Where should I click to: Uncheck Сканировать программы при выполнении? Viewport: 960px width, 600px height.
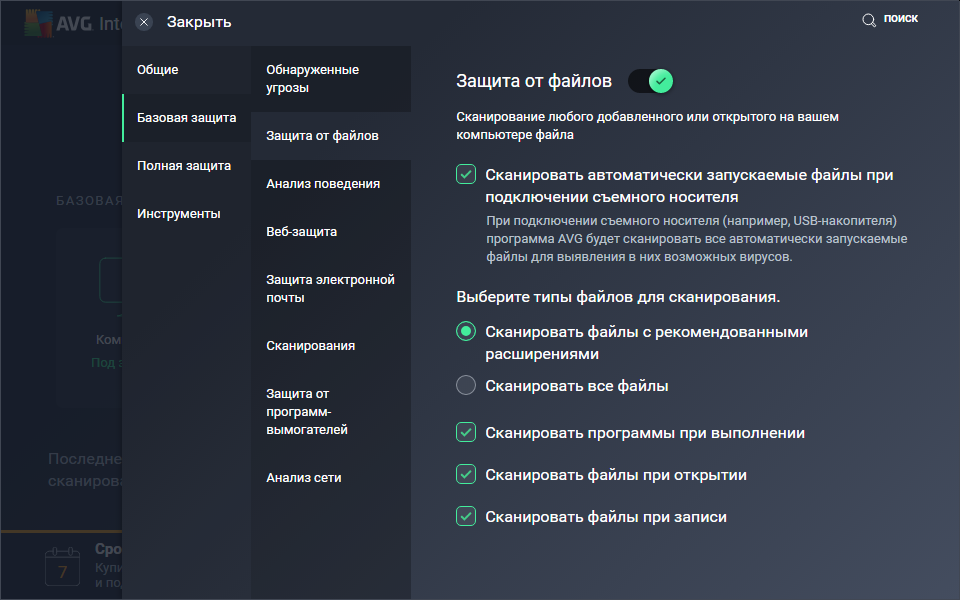click(x=466, y=433)
